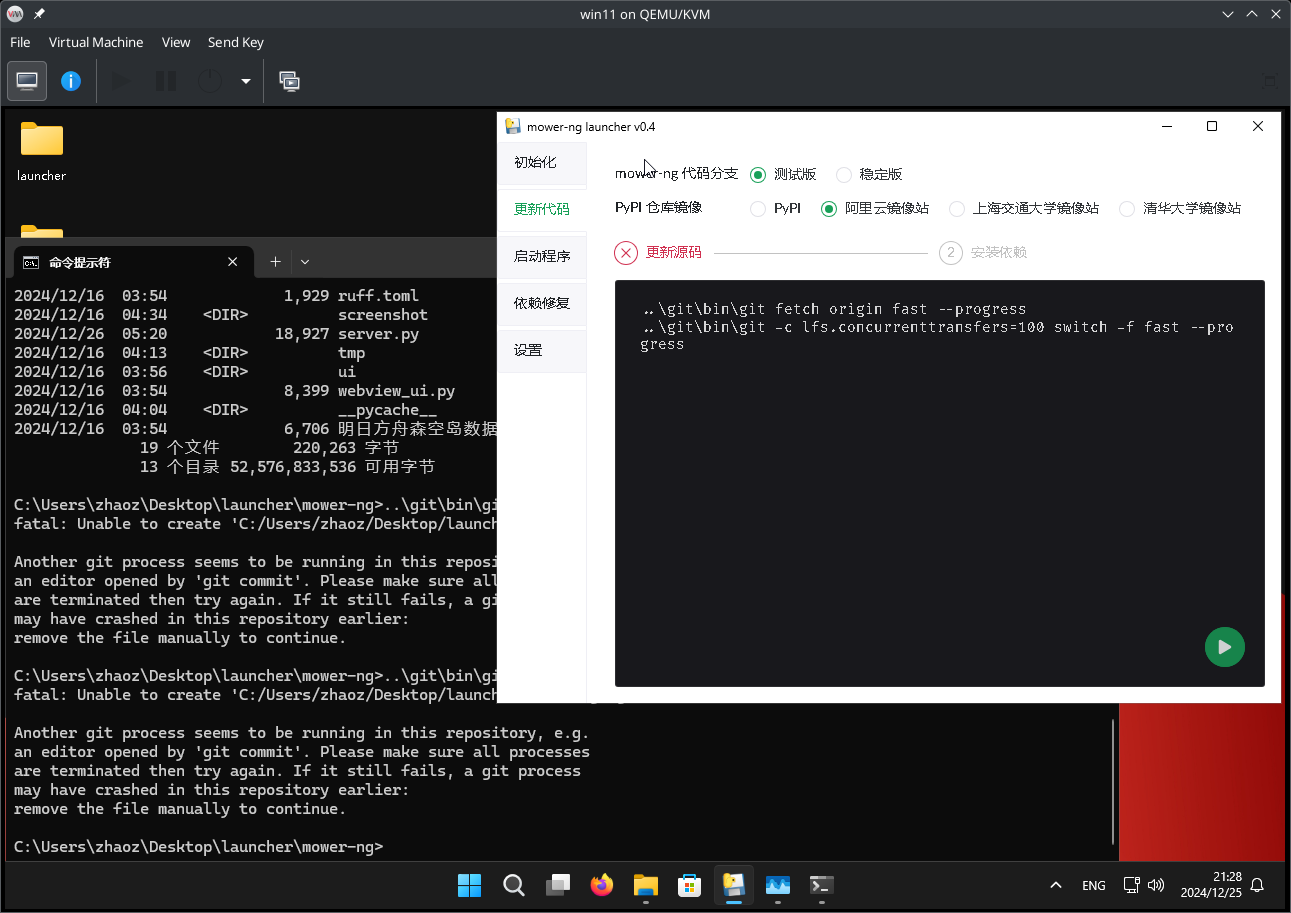Show the graphical console monitor button

27,81
